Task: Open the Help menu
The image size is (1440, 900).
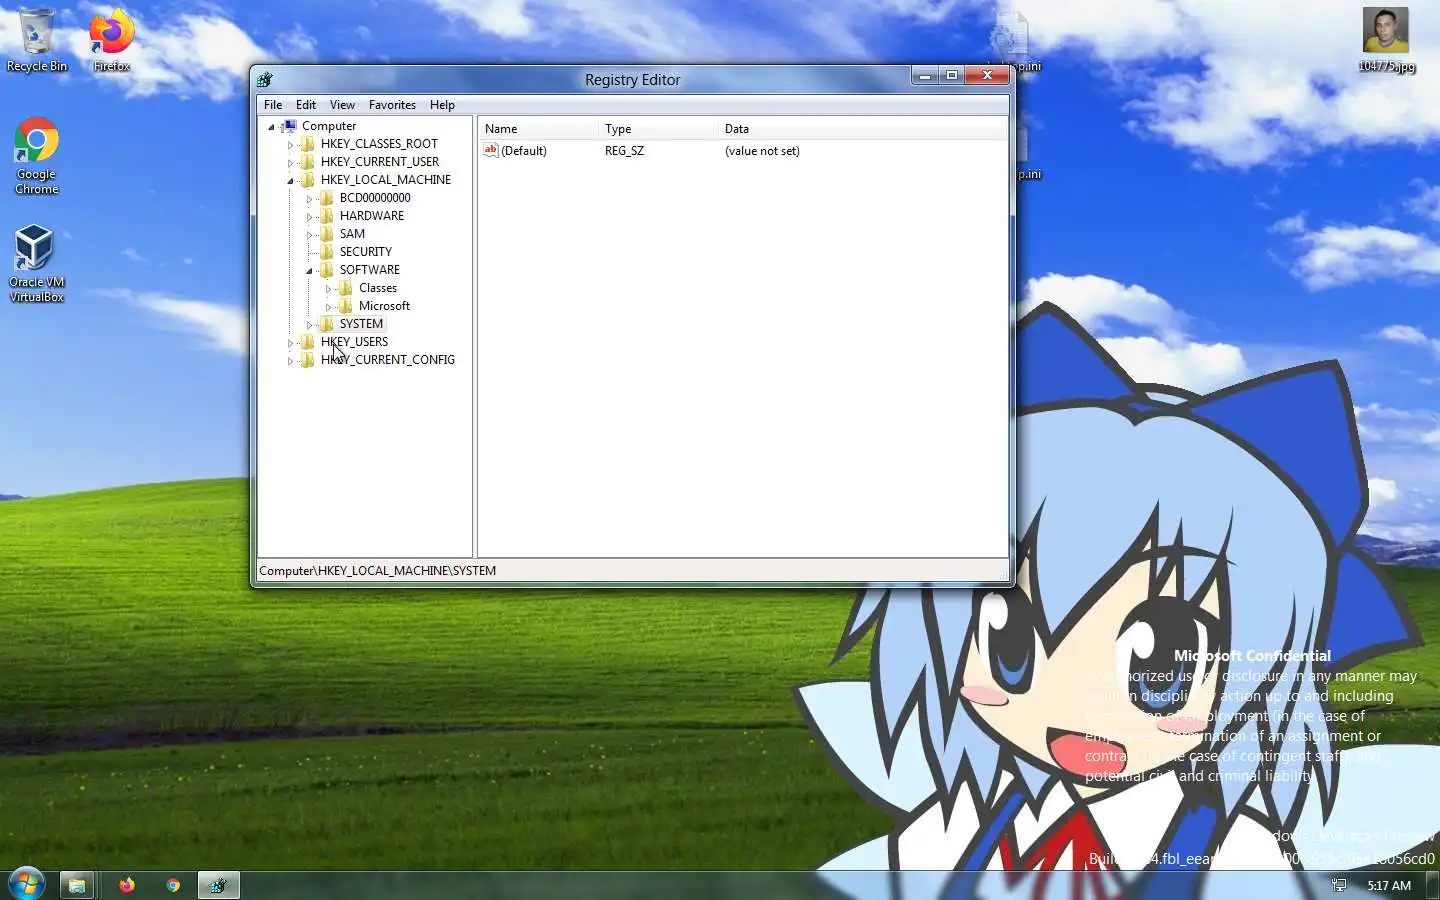Action: (442, 104)
